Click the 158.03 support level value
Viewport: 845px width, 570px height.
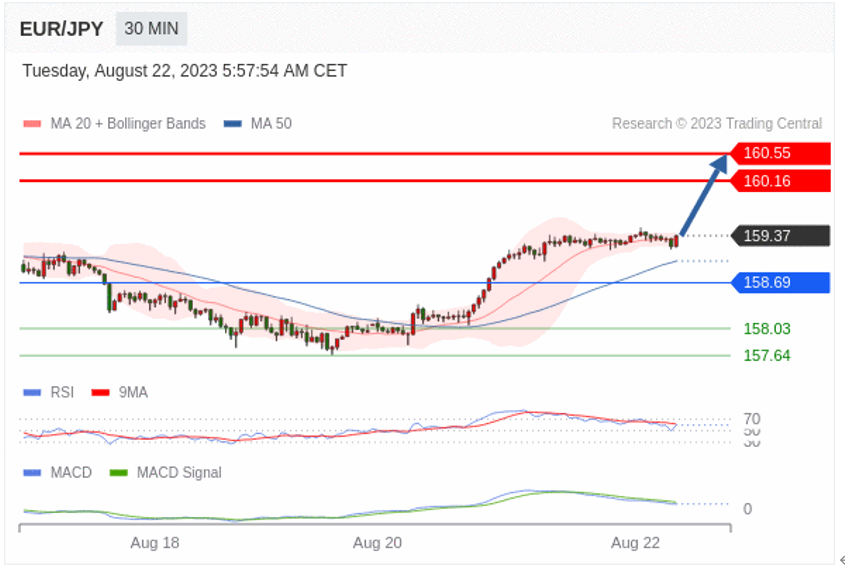(767, 329)
